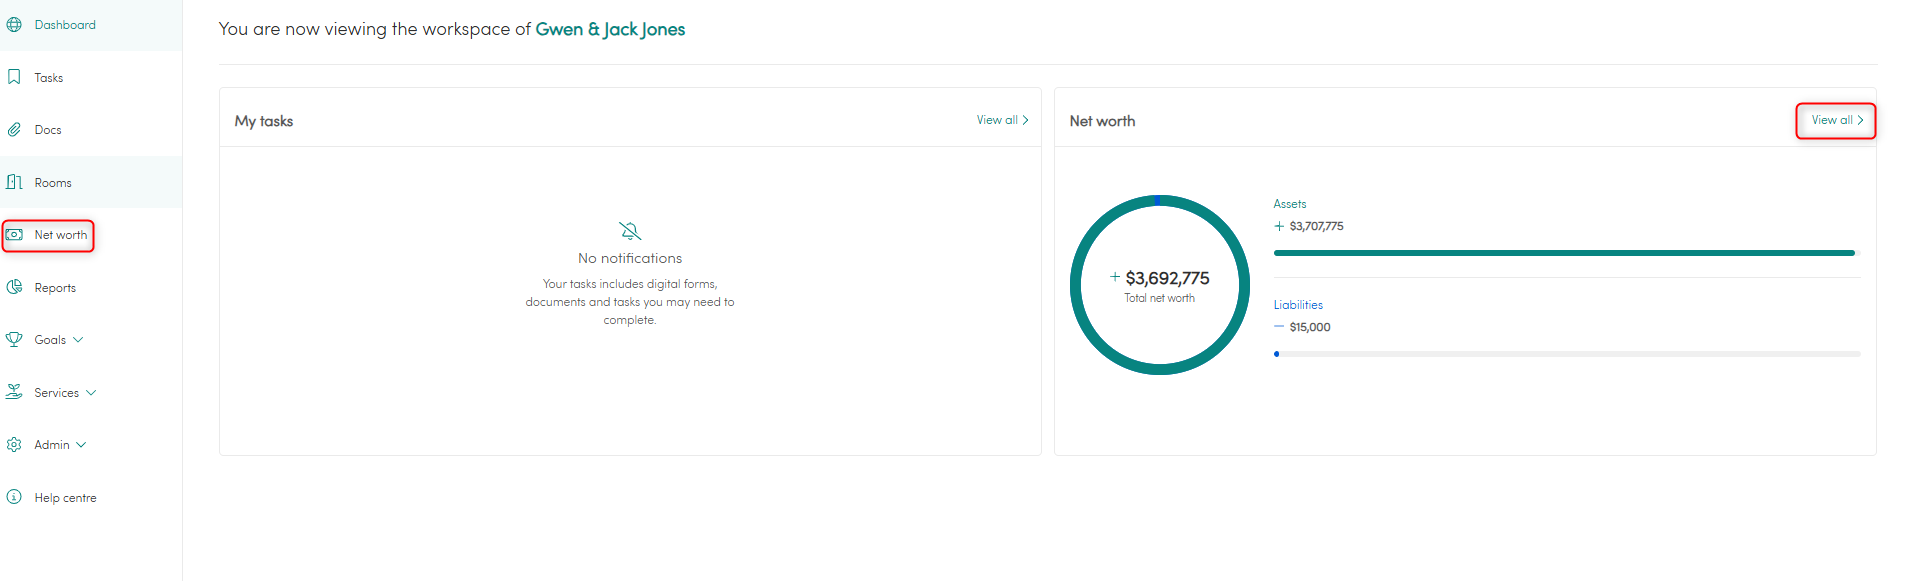Expand the Goals menu chevron
Viewport: 1911px width, 581px height.
click(x=79, y=340)
